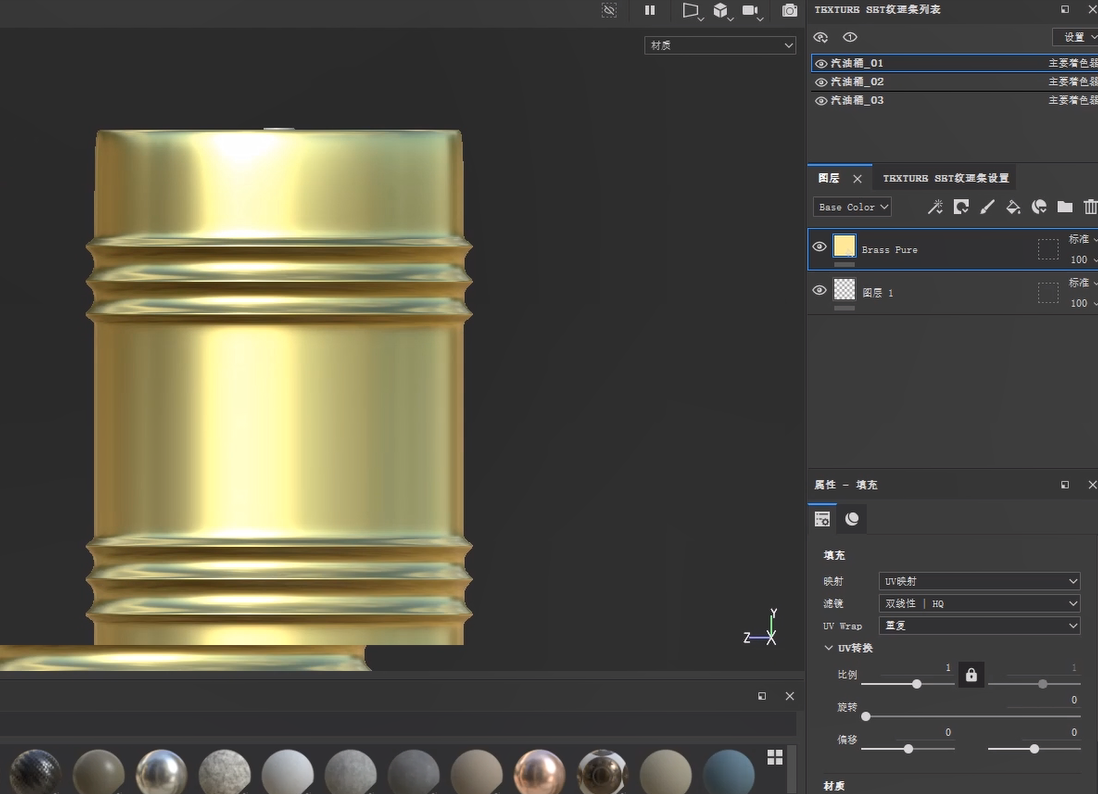Hide the 汽油桶_02 texture set
1098x794 pixels.
coord(821,82)
